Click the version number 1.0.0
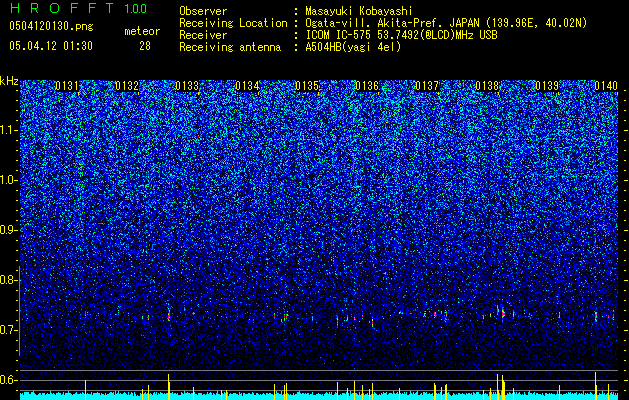The height and width of the screenshot is (400, 629). point(136,8)
